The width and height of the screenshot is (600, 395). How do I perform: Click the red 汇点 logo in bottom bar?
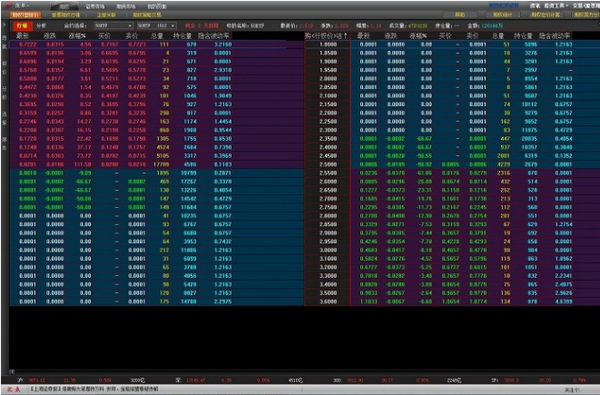(14, 389)
